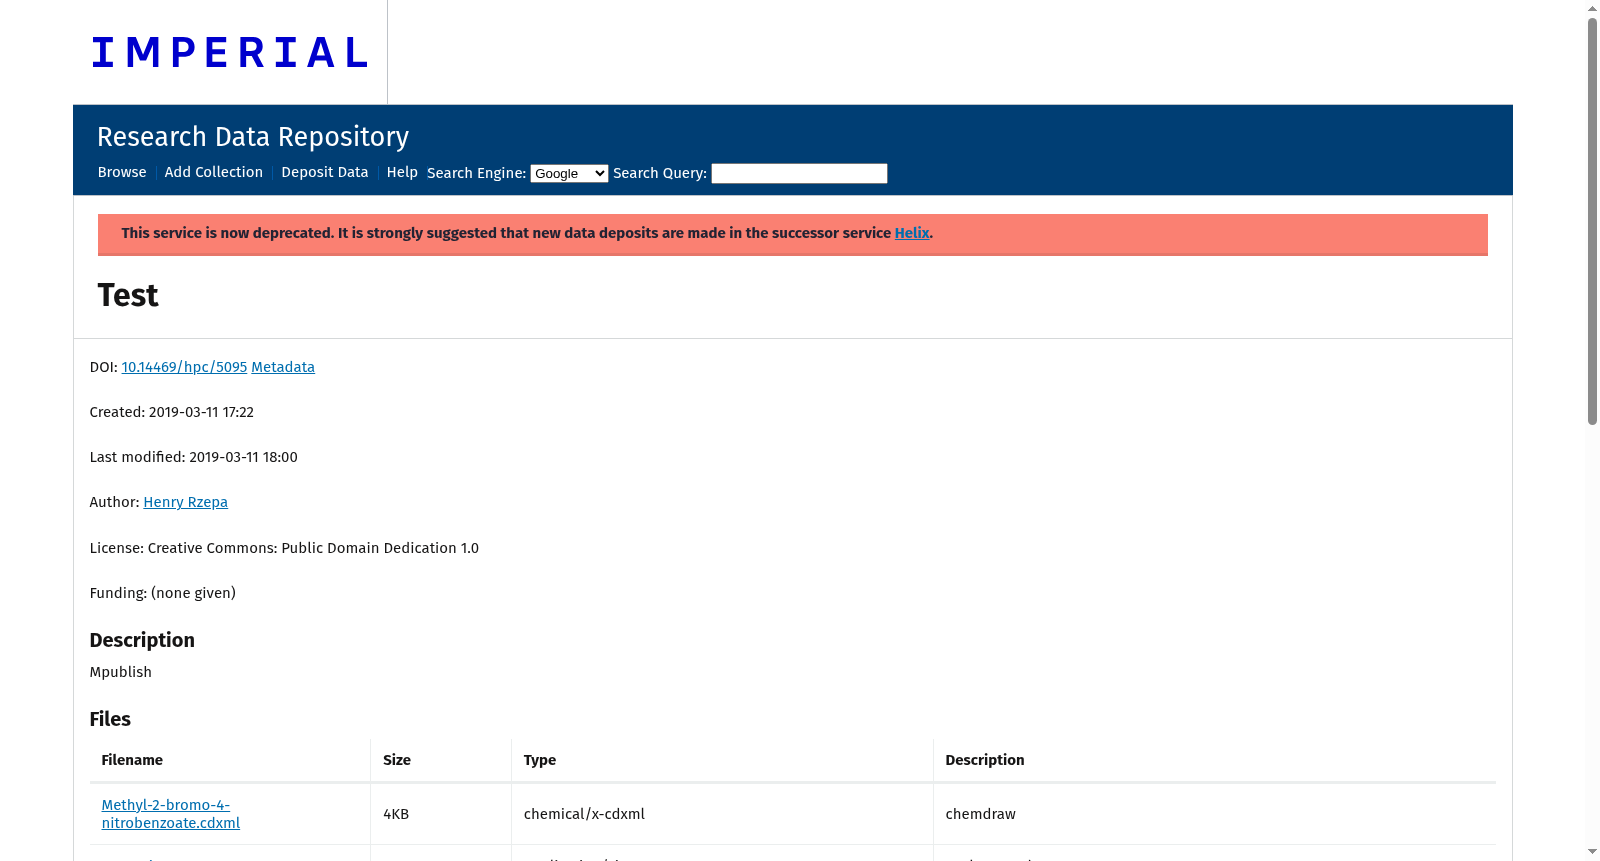Focus the Search Query input field
The image size is (1600, 861).
point(799,173)
